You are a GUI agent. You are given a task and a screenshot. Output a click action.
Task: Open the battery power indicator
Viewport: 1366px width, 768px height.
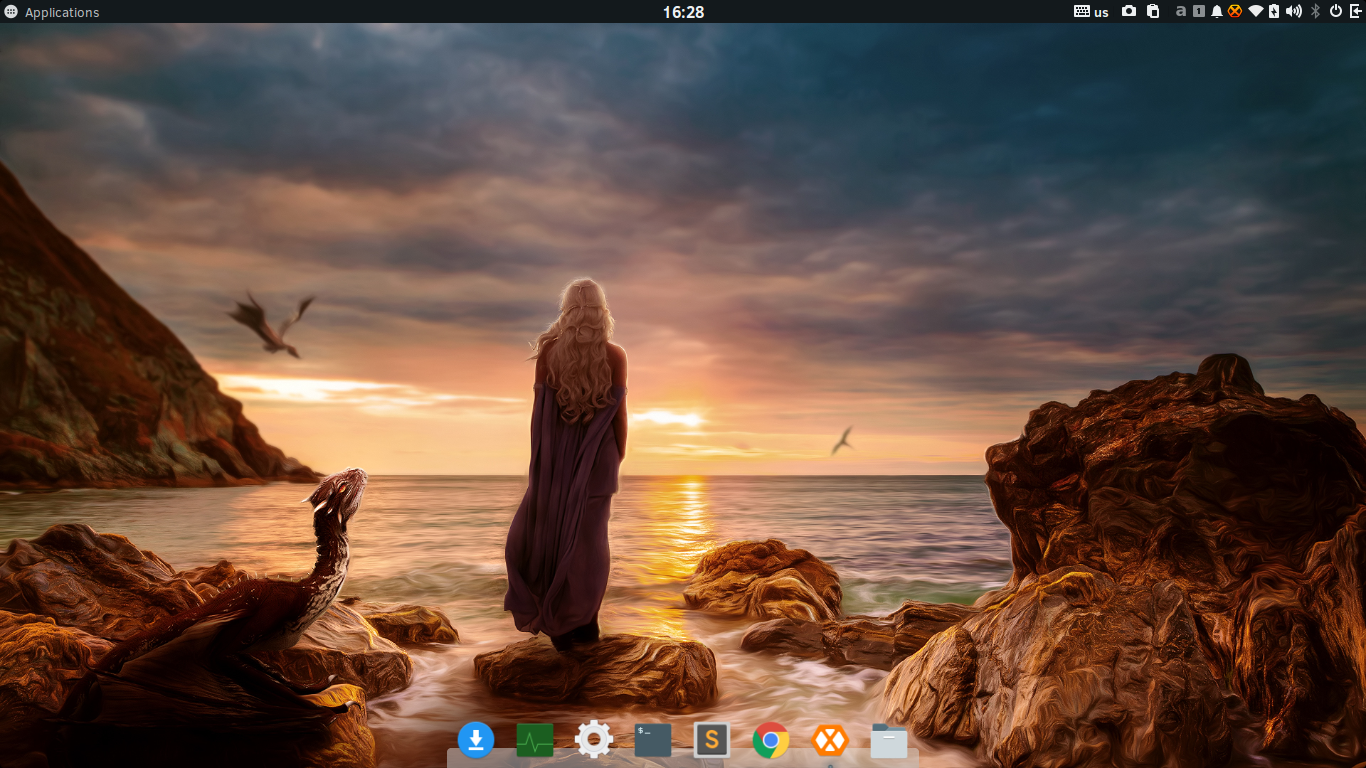point(1274,11)
